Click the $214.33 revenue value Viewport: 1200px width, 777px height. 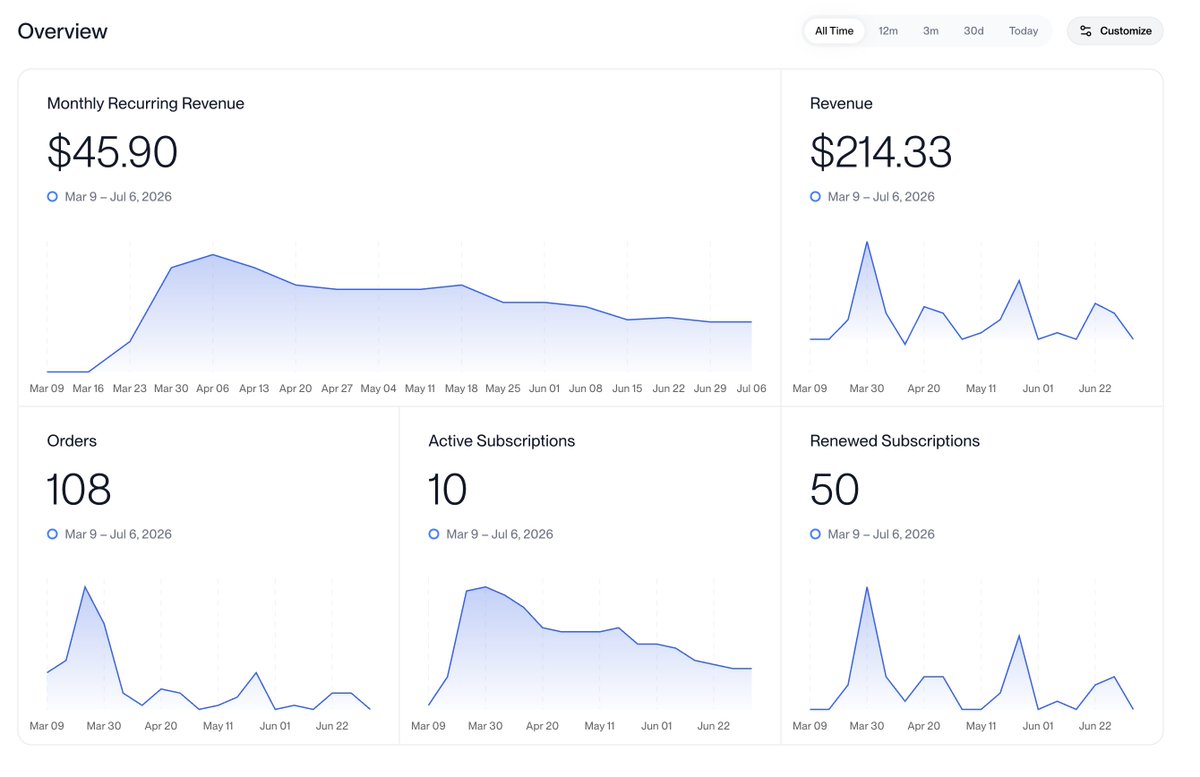881,152
